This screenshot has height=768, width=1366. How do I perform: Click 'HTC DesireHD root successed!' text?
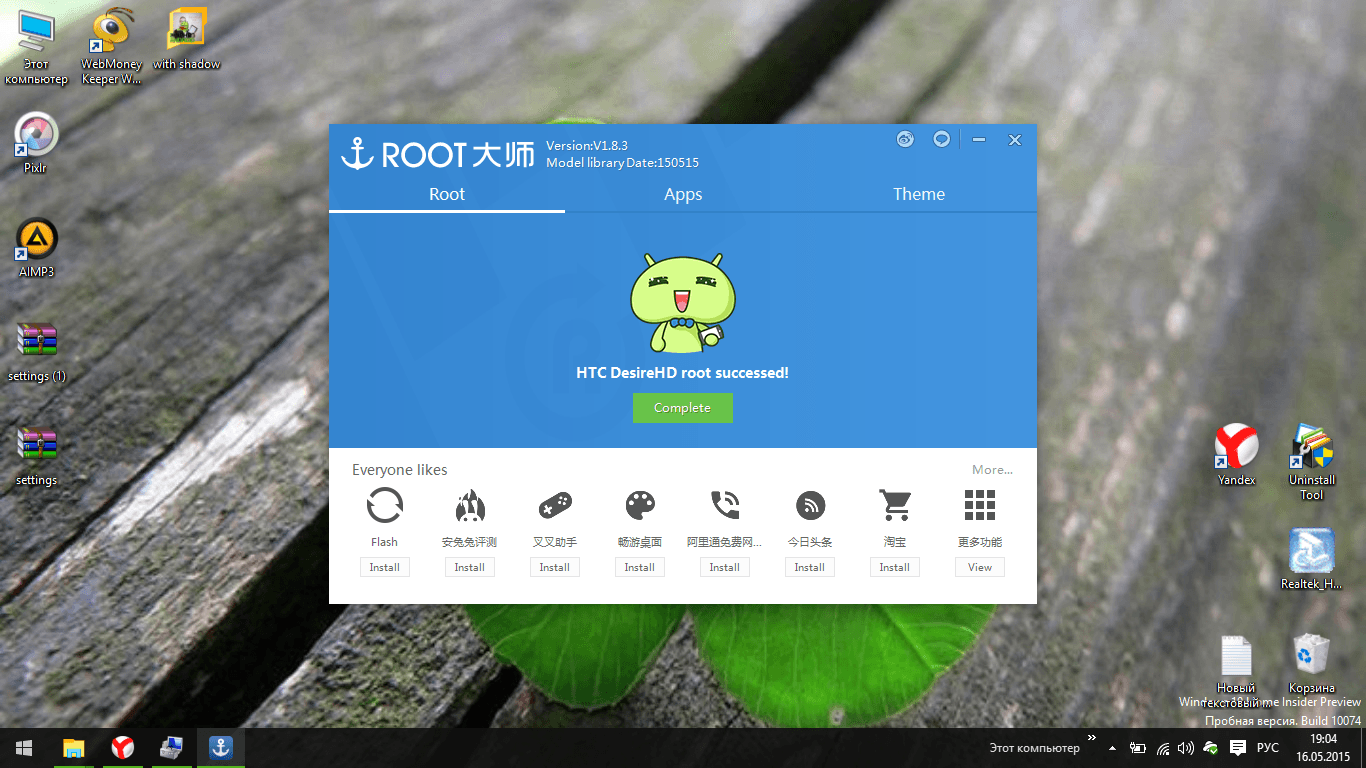pyautogui.click(x=683, y=373)
